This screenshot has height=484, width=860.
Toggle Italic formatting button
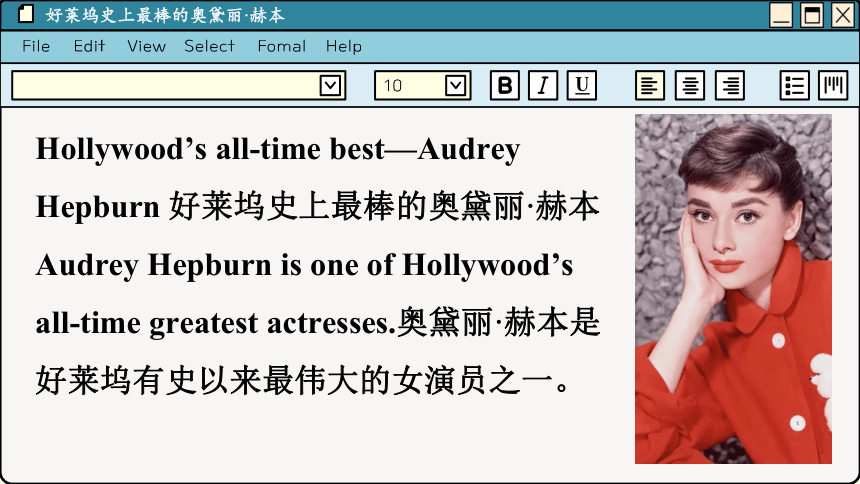pyautogui.click(x=543, y=85)
